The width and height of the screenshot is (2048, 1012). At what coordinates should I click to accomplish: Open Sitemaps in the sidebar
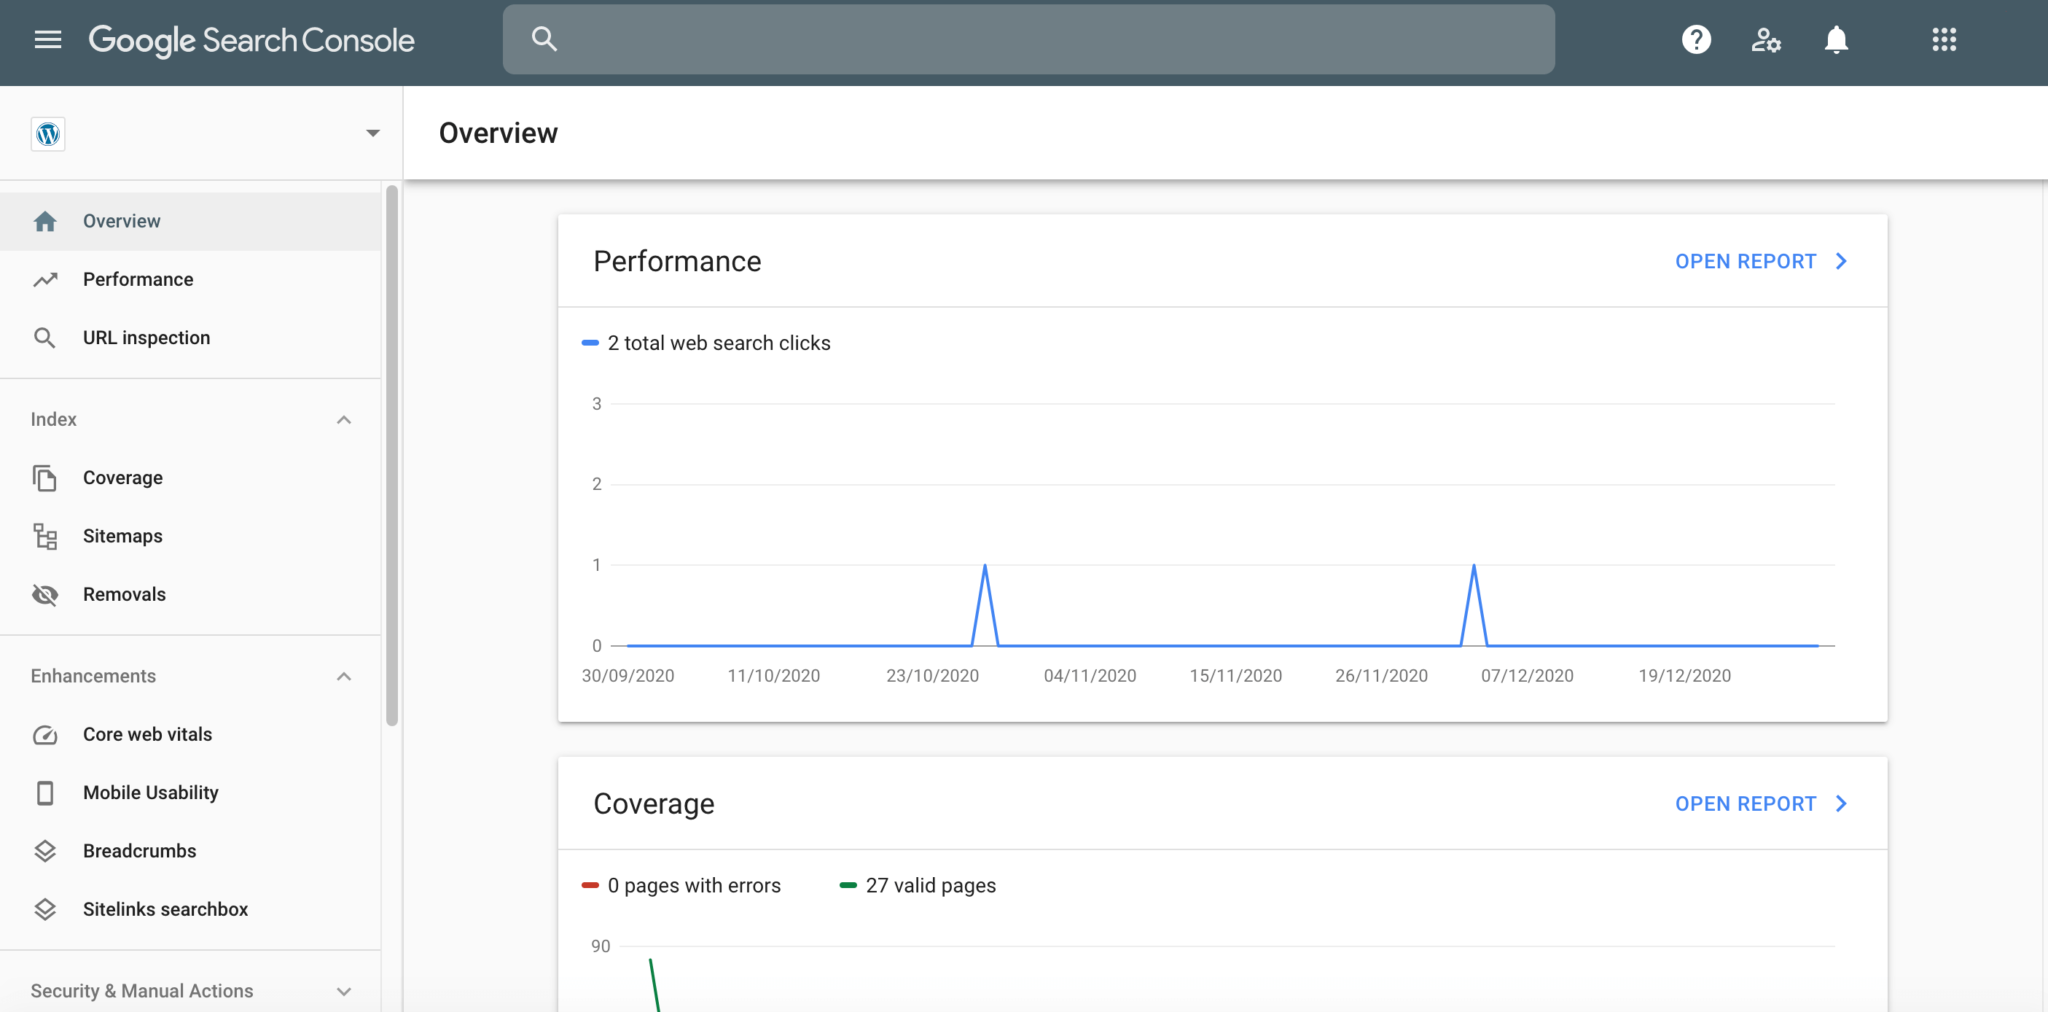pyautogui.click(x=190, y=536)
